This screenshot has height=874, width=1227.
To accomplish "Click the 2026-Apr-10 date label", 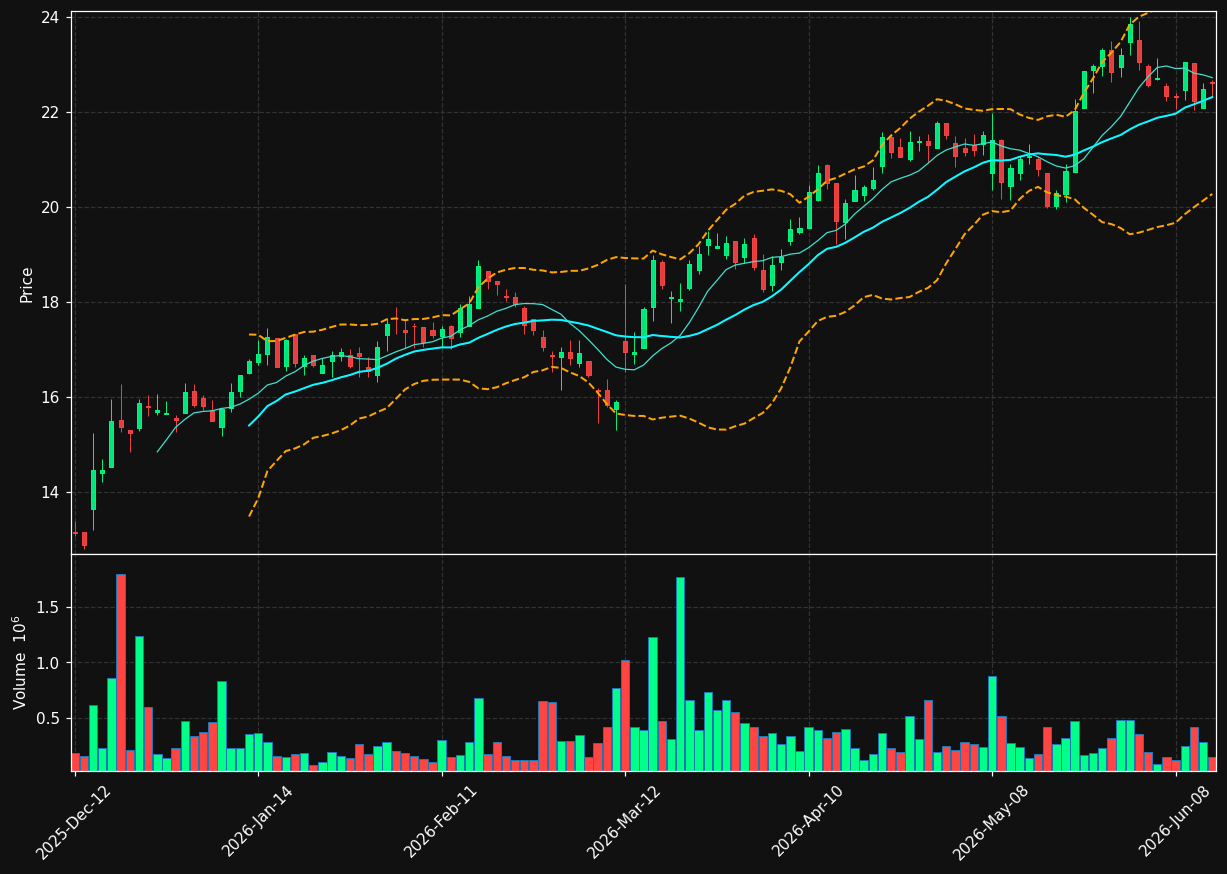I will click(808, 822).
